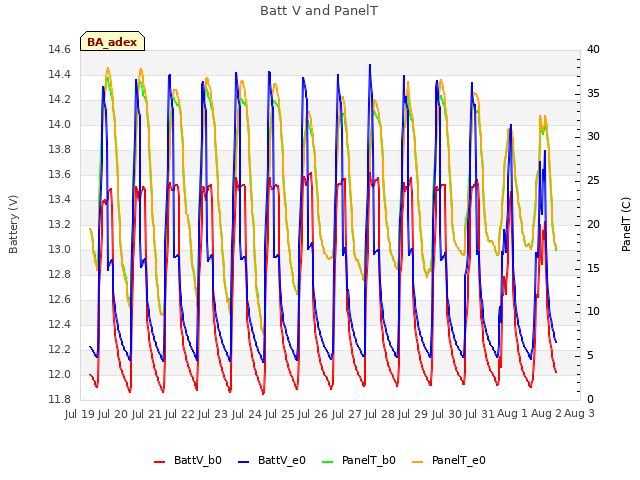Click the 12.2 tick on battery axis
Viewport: 640px width, 480px height.
60,349
